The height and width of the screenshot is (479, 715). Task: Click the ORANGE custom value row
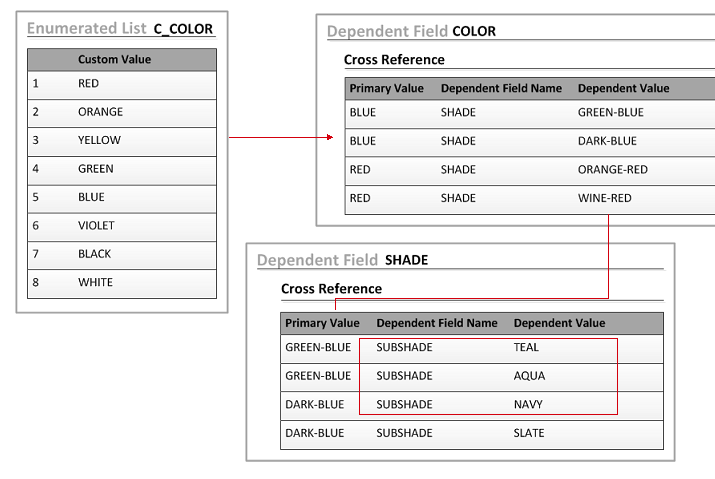click(100, 112)
